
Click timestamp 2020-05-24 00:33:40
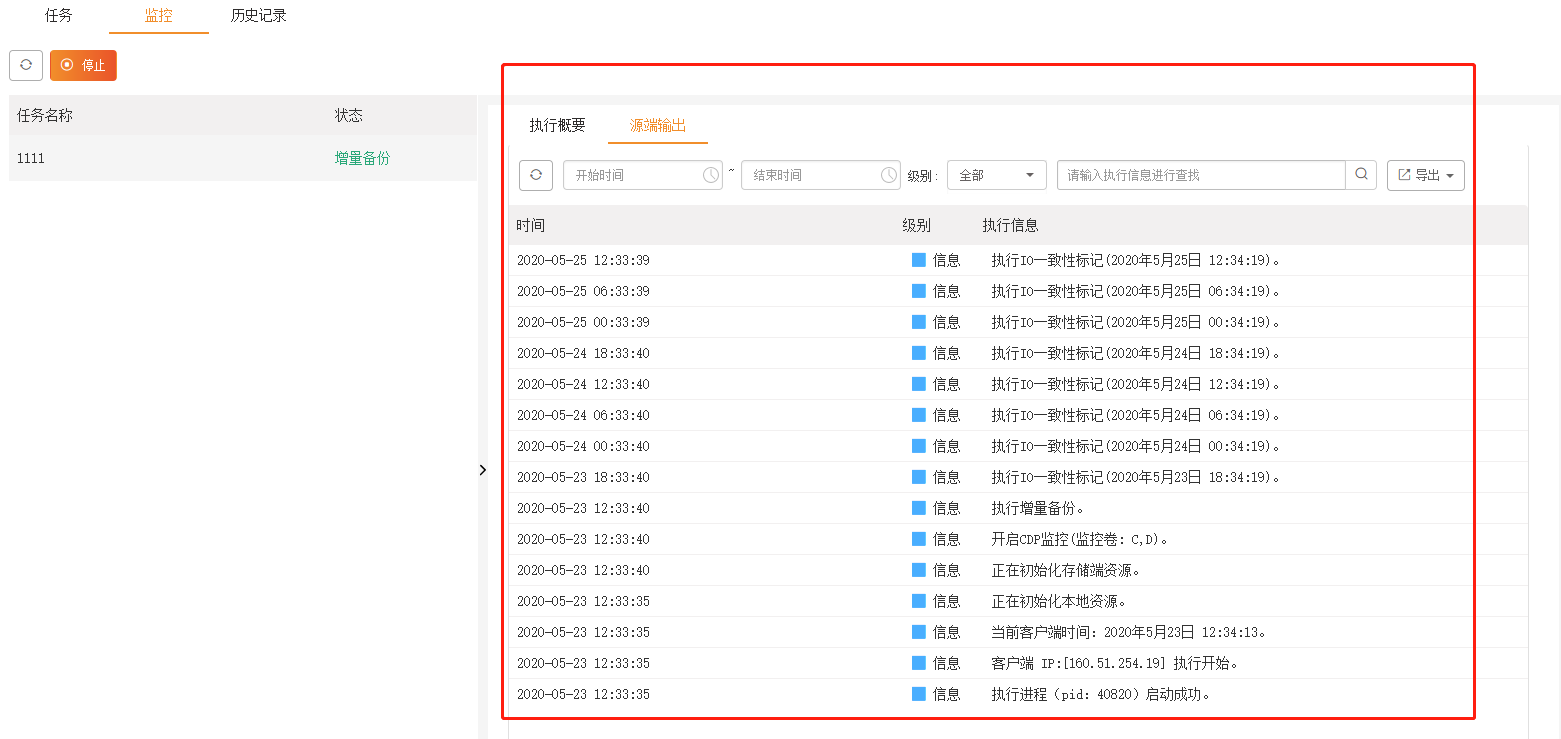pyautogui.click(x=583, y=446)
